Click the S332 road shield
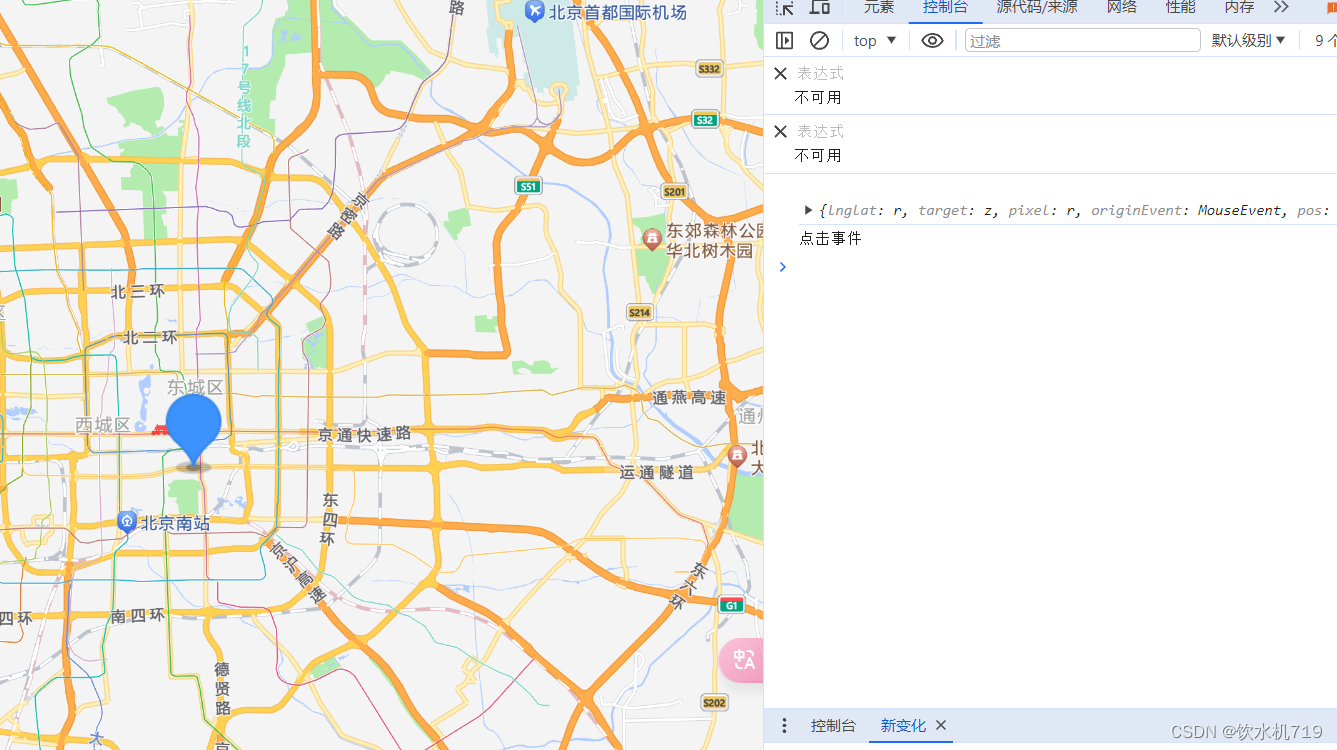Image resolution: width=1337 pixels, height=750 pixels. point(709,69)
